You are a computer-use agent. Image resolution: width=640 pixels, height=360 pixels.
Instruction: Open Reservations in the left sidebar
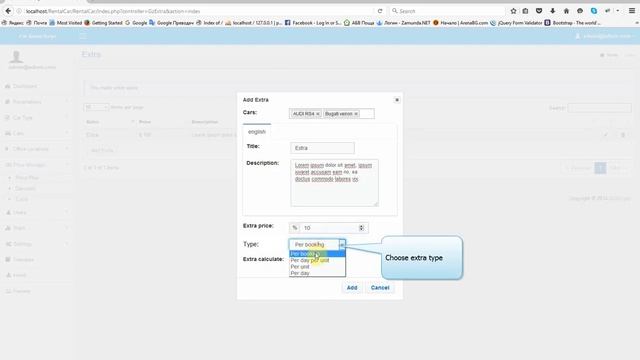pos(27,102)
